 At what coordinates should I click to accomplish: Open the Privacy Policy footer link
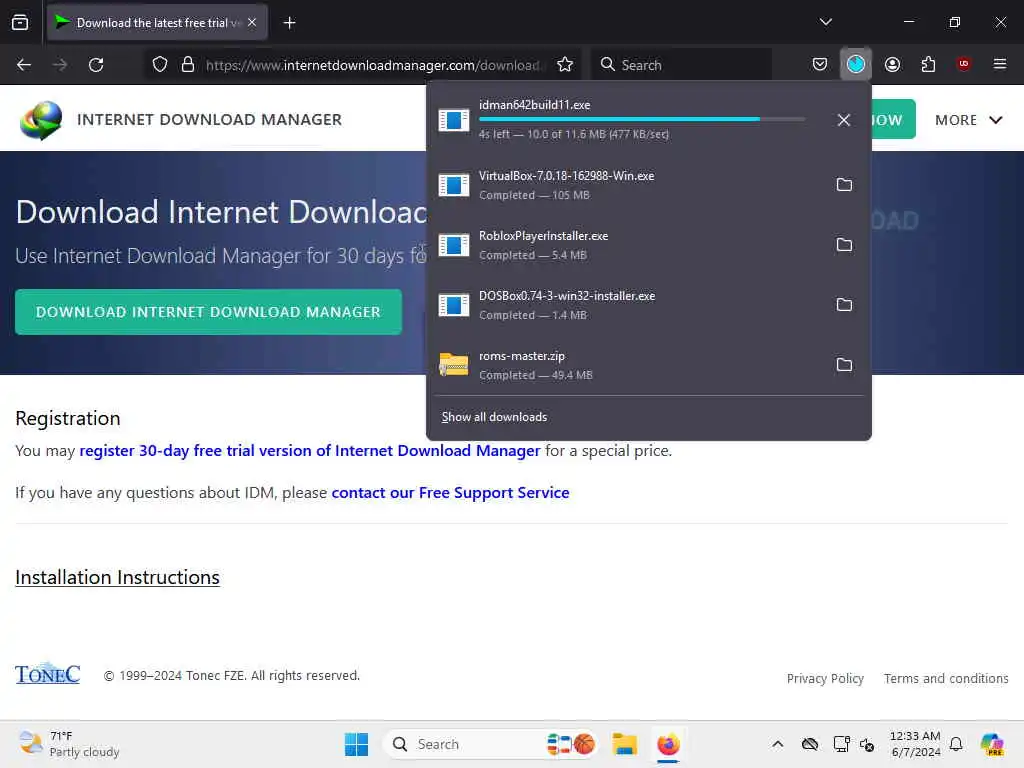click(825, 679)
